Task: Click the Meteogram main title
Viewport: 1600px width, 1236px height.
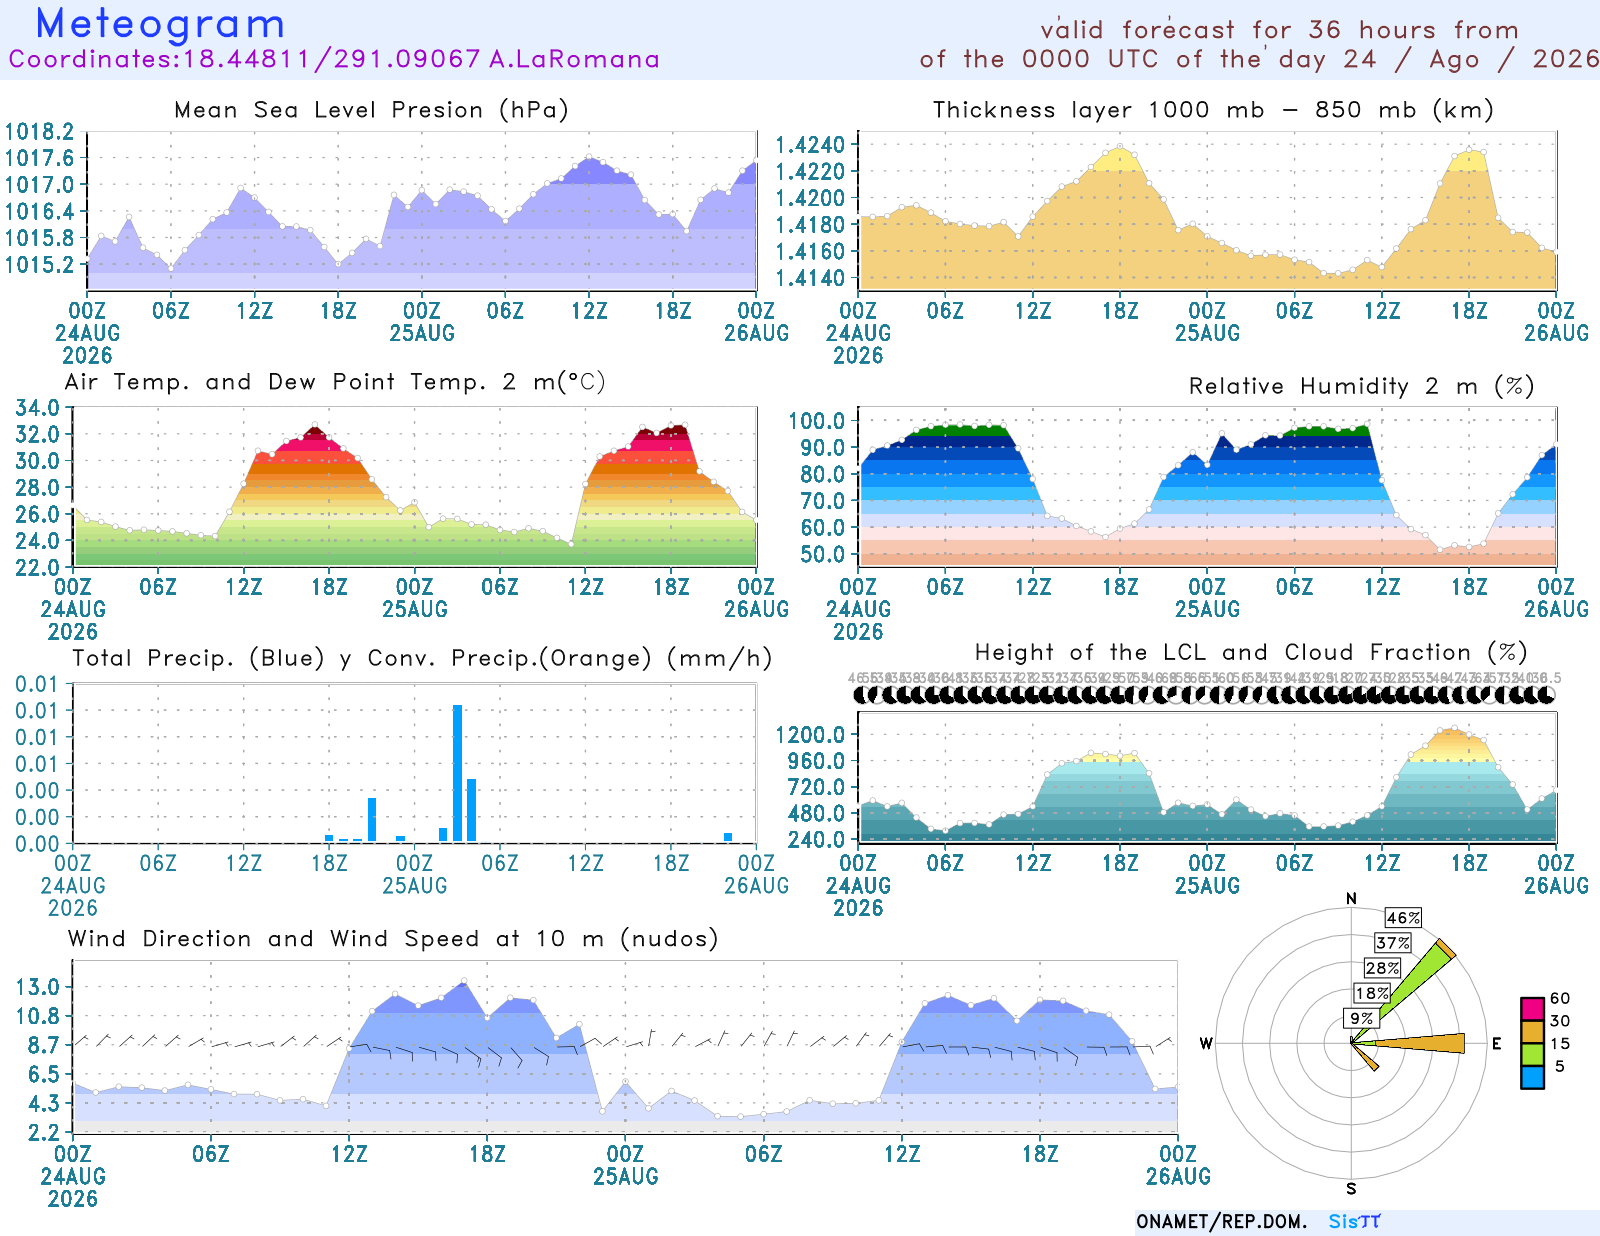Action: tap(160, 24)
